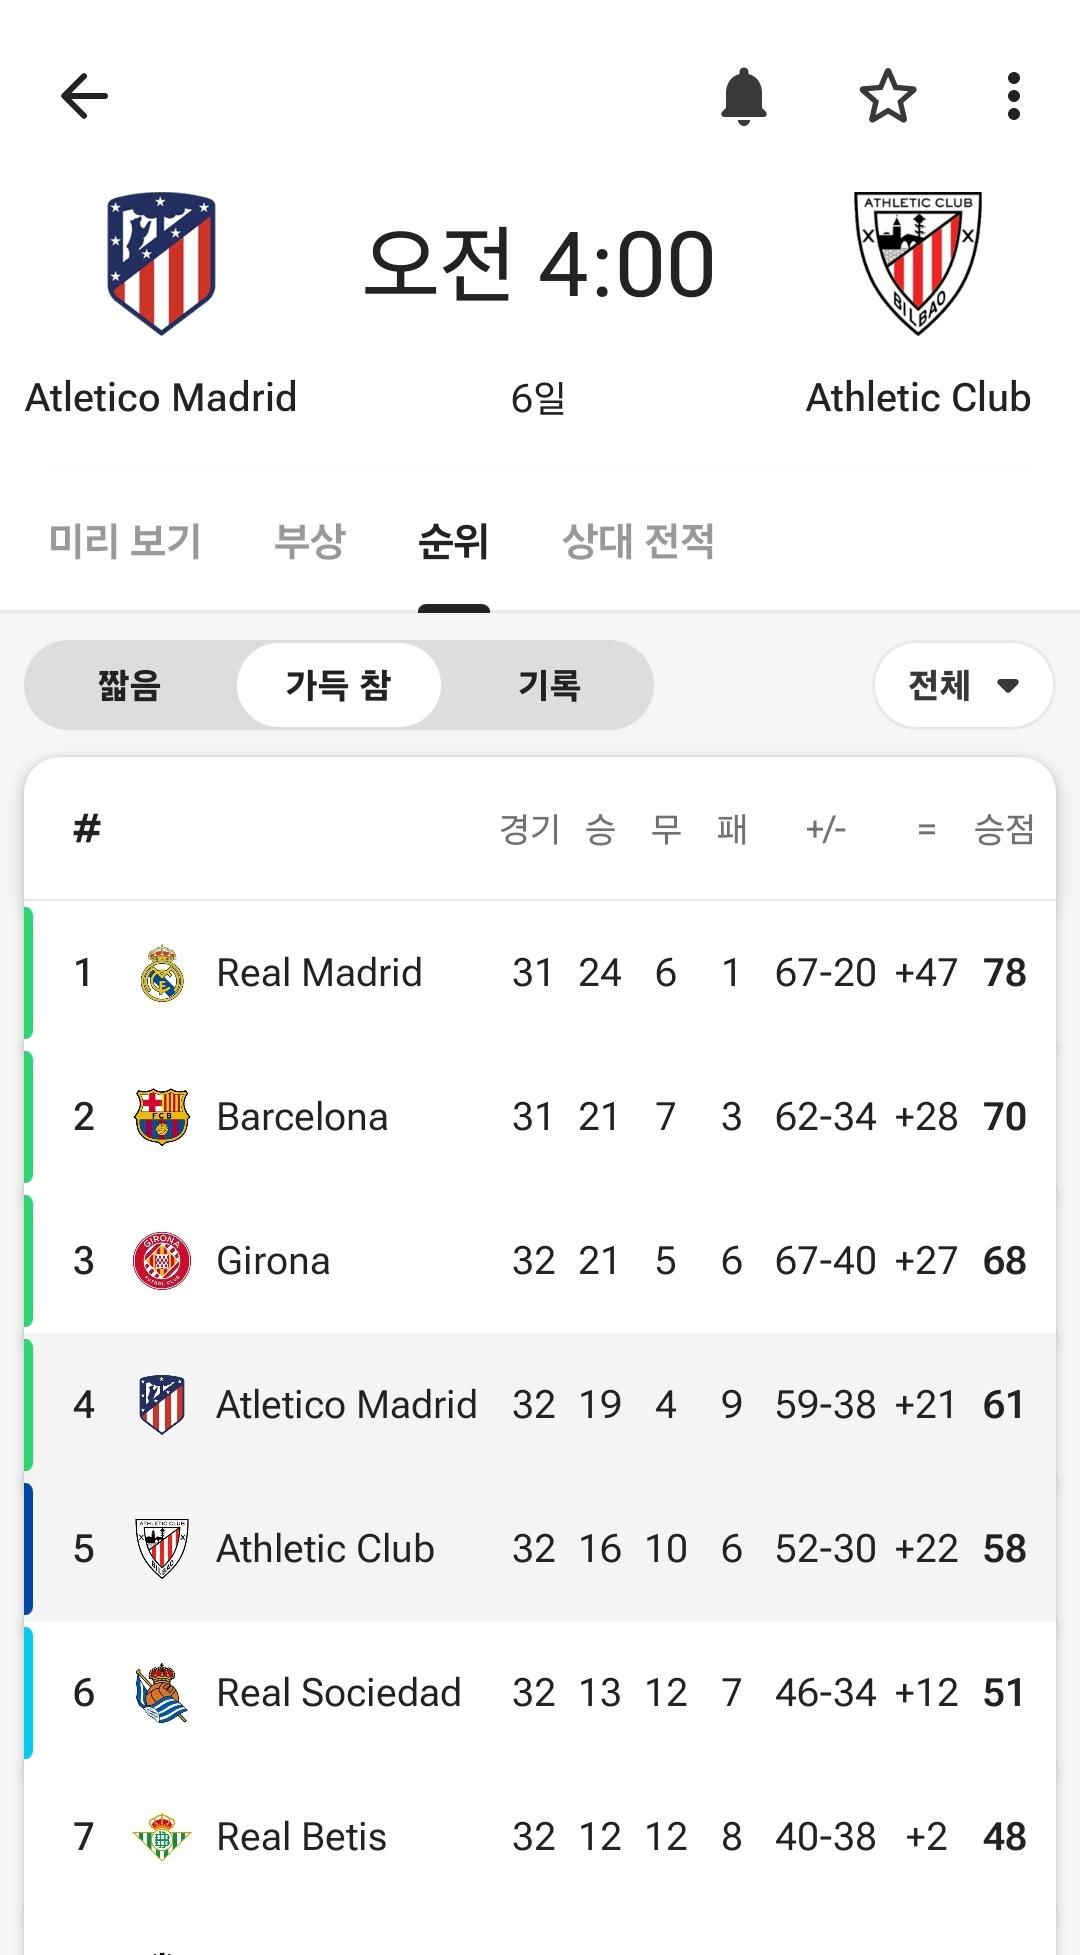This screenshot has width=1080, height=1955.
Task: Switch to the 미리 보기 tab
Action: pyautogui.click(x=125, y=541)
